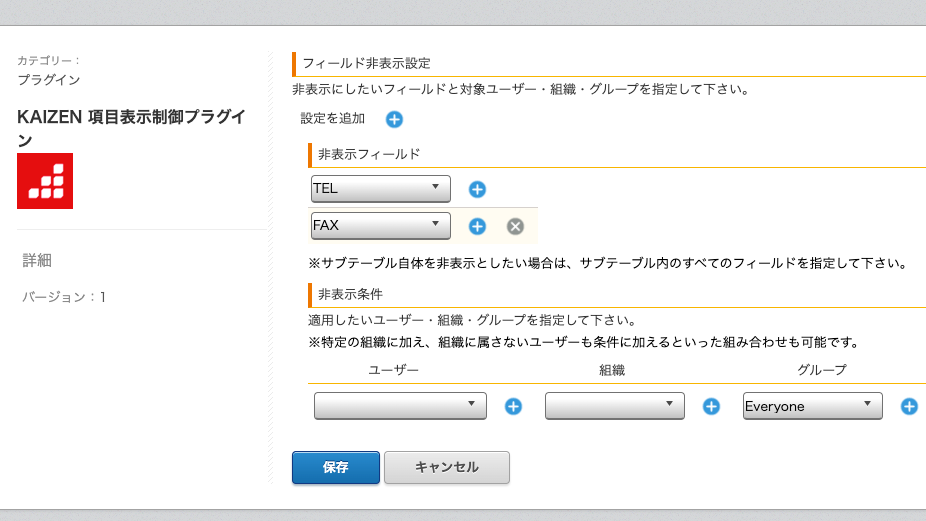Add a field row after the FAX dropdown
This screenshot has height=521, width=926.
pos(477,226)
